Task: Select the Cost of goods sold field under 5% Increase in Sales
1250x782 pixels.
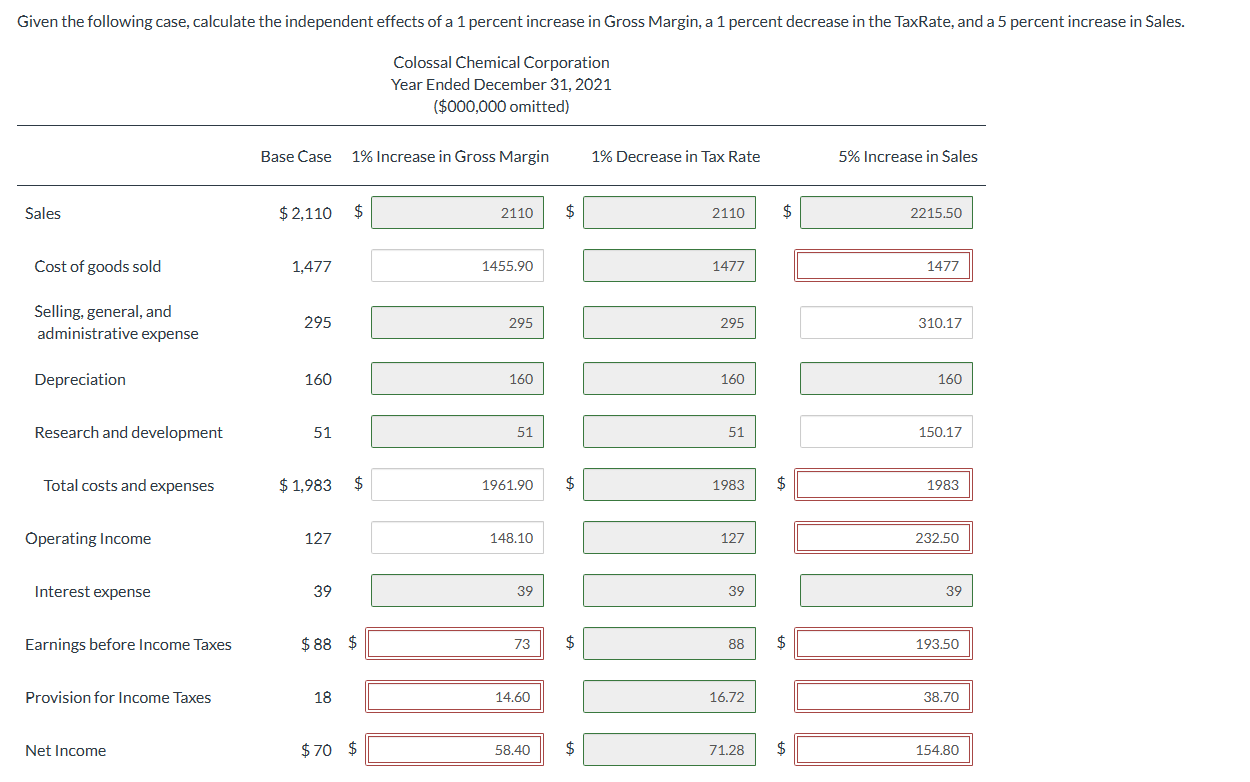Action: click(884, 265)
